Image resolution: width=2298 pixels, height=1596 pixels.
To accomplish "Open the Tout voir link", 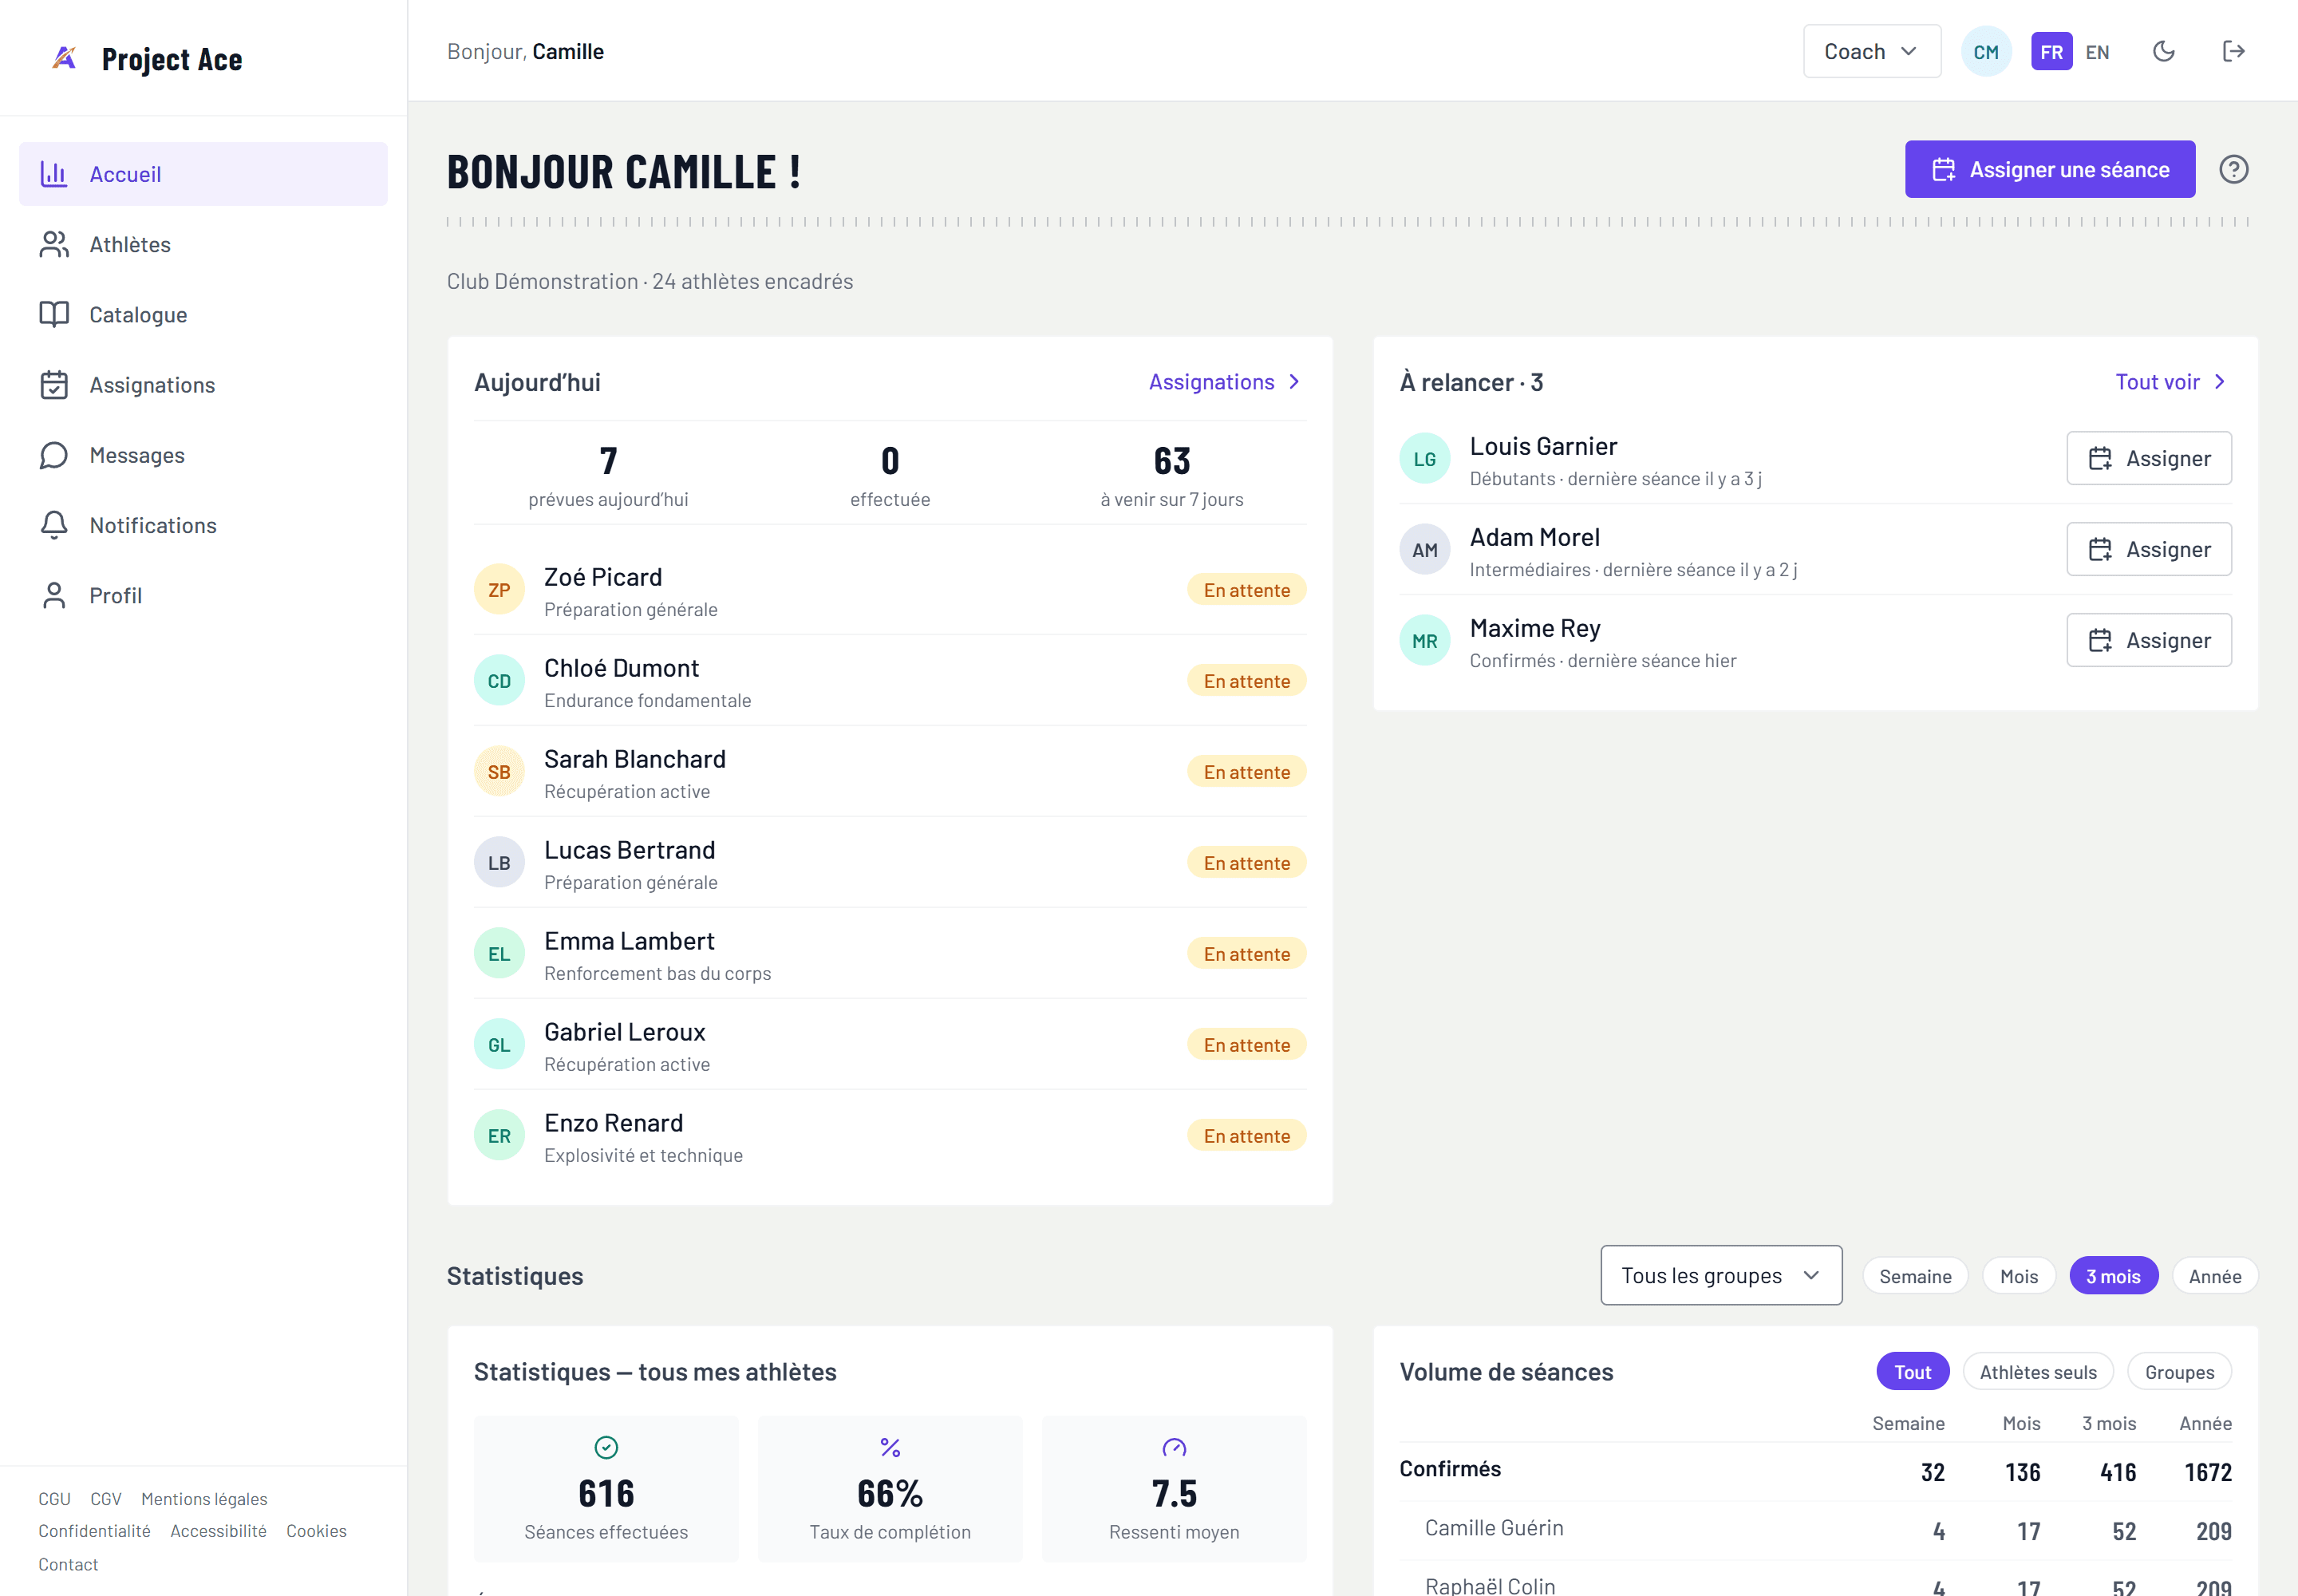I will 2171,382.
